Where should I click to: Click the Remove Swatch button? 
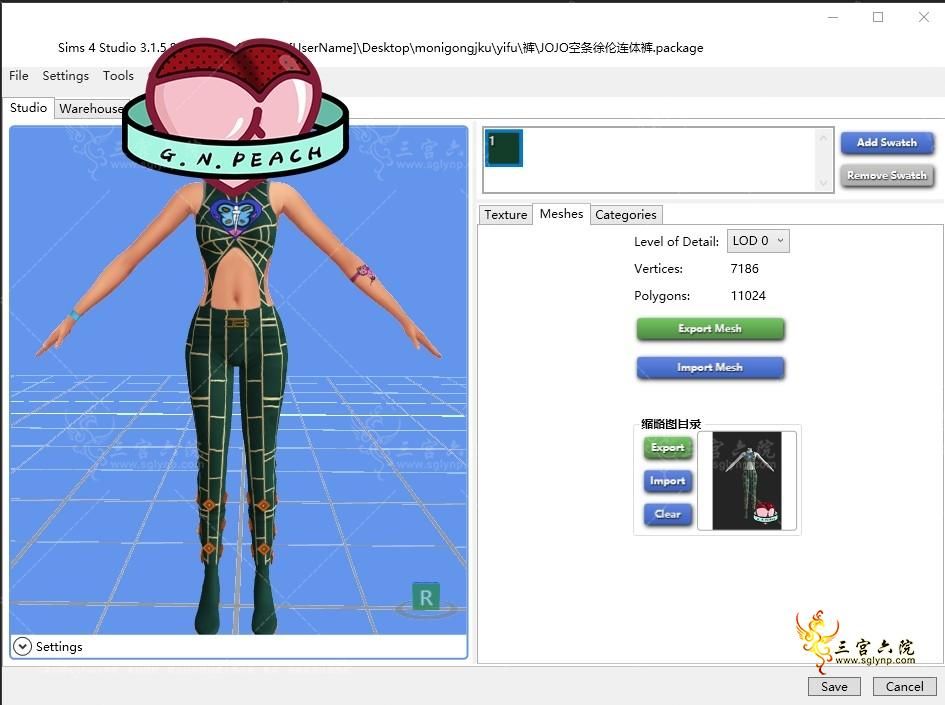click(x=887, y=175)
